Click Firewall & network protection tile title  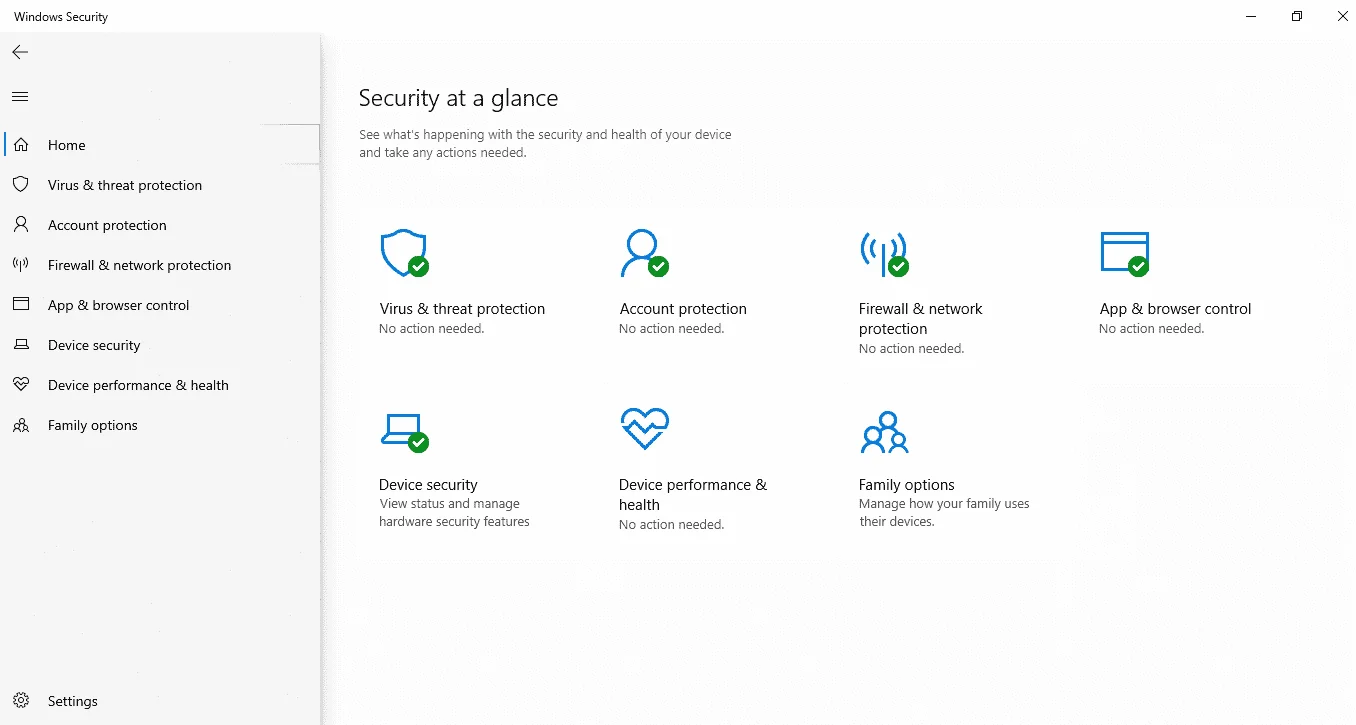point(920,319)
